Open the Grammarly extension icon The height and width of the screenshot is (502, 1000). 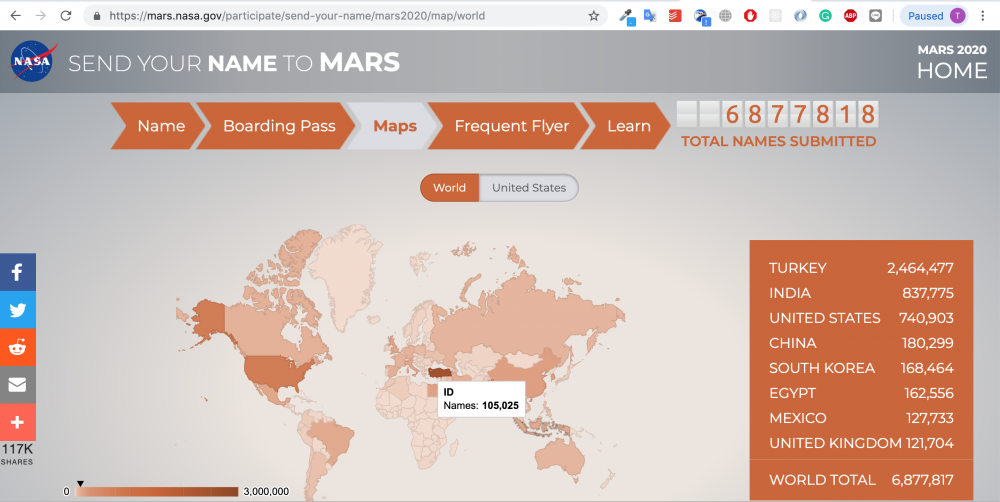(x=825, y=16)
